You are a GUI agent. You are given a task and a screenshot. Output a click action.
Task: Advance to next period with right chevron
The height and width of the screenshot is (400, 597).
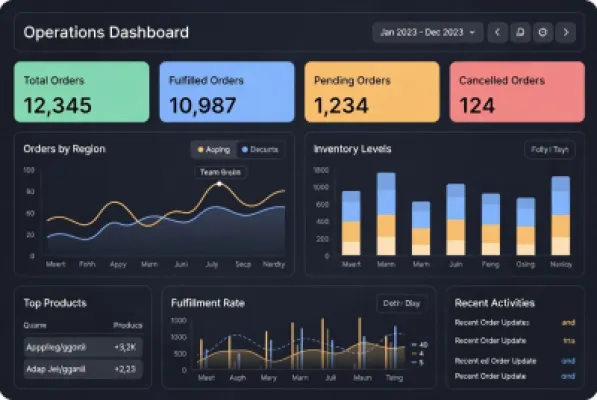tap(566, 32)
